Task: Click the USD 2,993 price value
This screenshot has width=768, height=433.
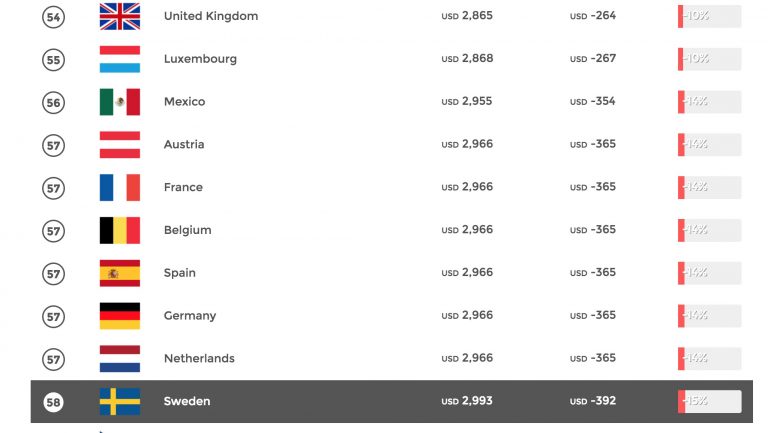Action: tap(467, 401)
